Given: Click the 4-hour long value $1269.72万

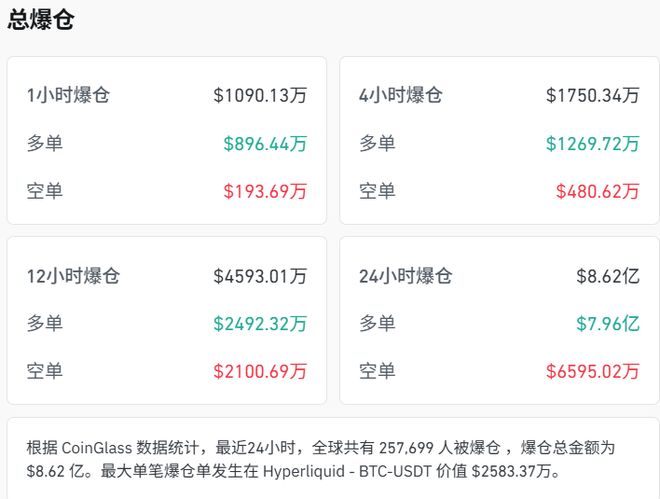Looking at the screenshot, I should 592,144.
